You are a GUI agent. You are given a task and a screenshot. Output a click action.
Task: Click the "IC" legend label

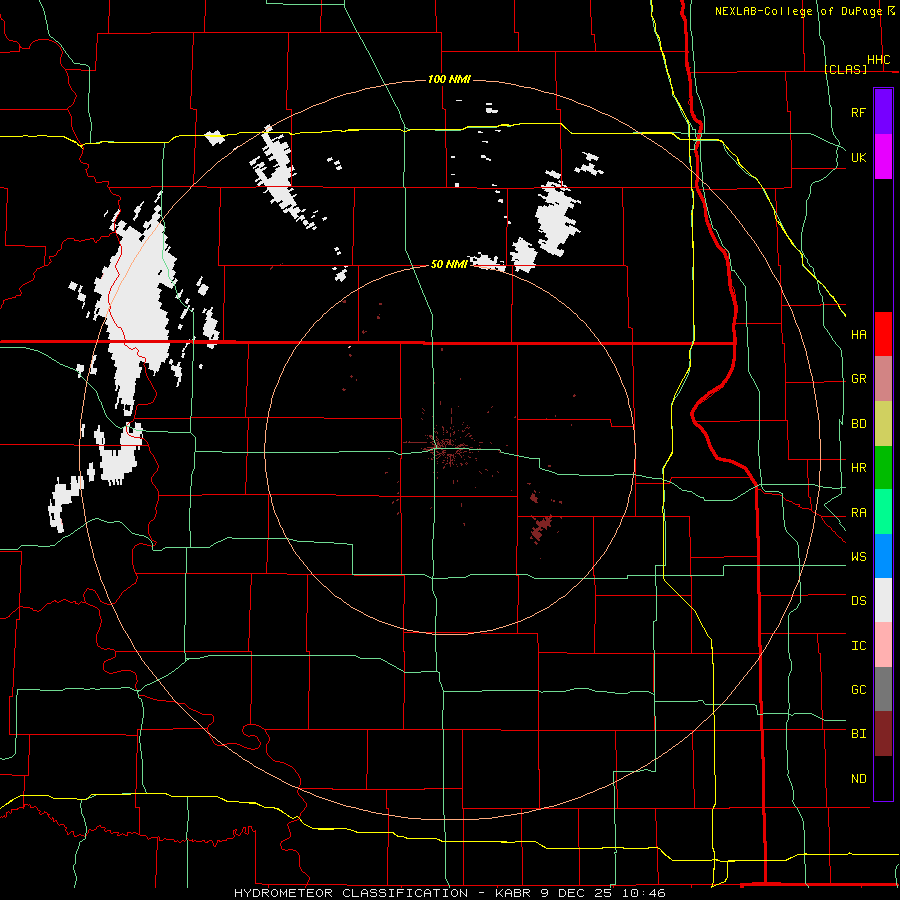click(x=858, y=646)
